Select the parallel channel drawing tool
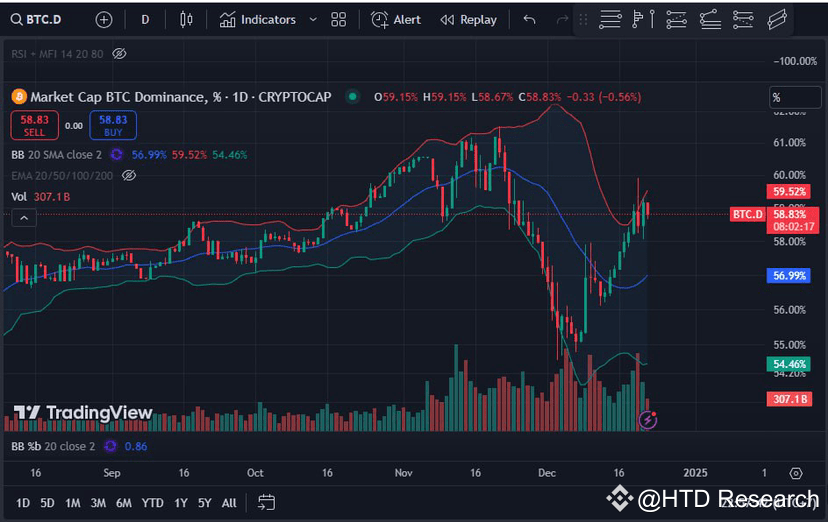Viewport: 828px width, 522px height. coord(777,20)
